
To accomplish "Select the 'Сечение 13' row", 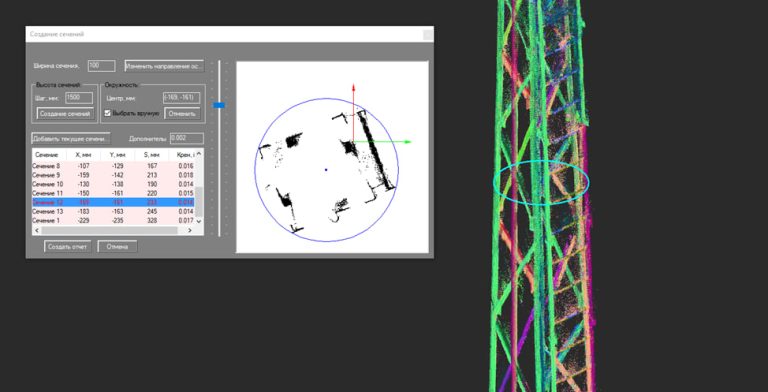I will pos(113,212).
